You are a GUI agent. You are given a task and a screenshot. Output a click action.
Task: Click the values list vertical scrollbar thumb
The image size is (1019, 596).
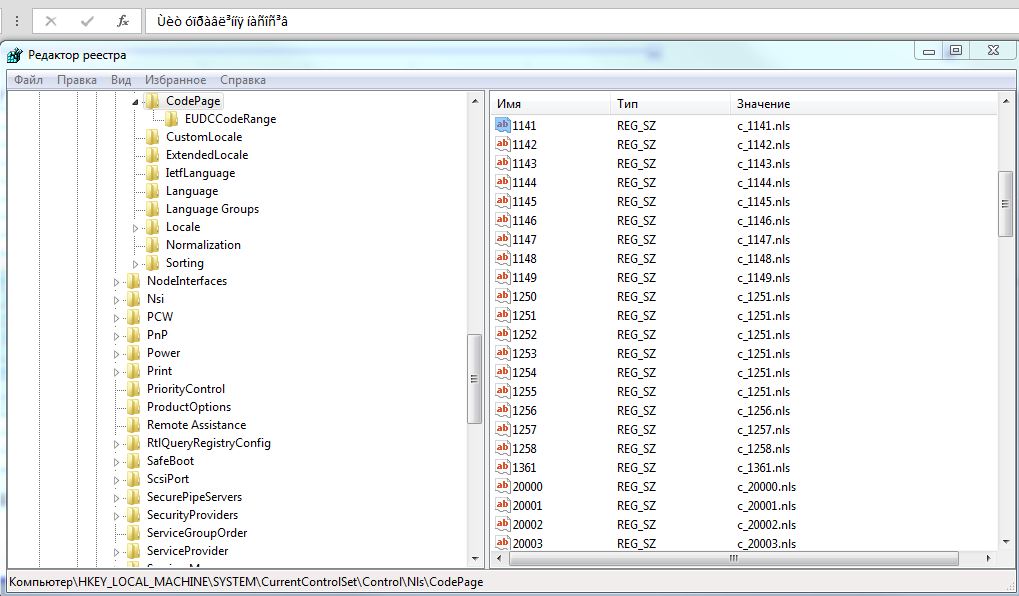(1006, 203)
